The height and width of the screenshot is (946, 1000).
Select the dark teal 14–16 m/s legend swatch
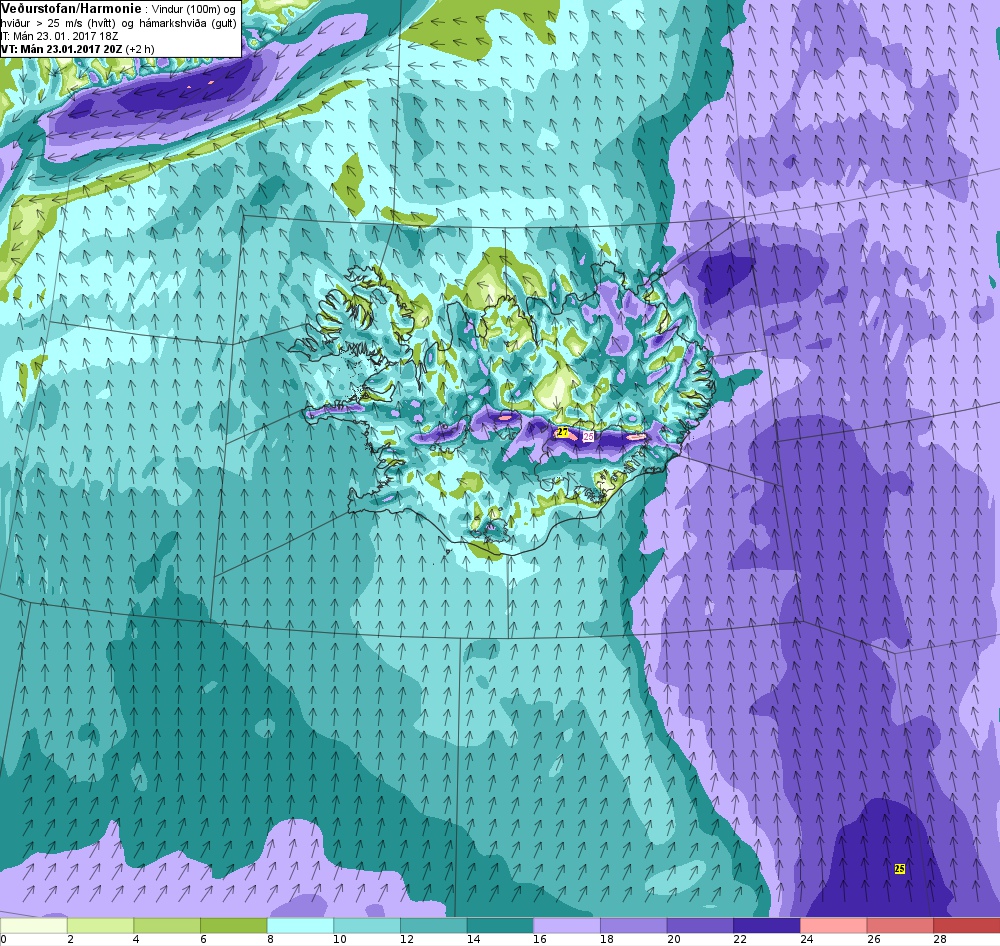500,926
